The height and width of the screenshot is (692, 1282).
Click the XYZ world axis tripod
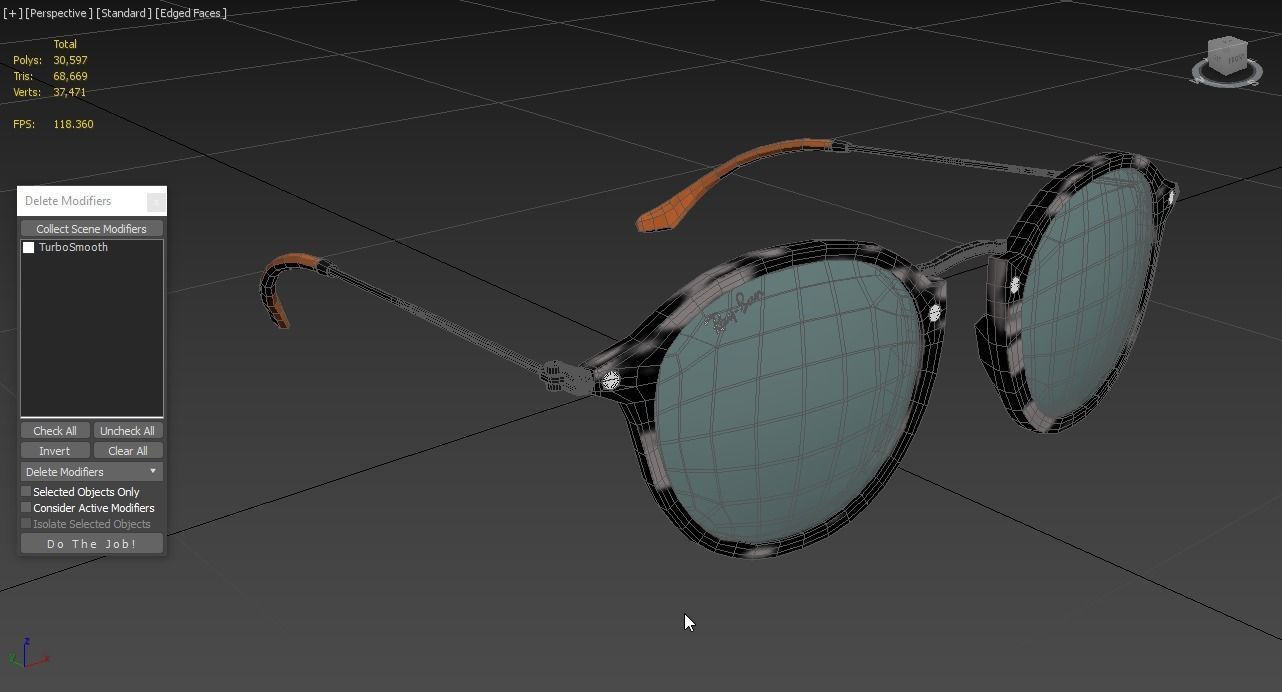(x=27, y=653)
